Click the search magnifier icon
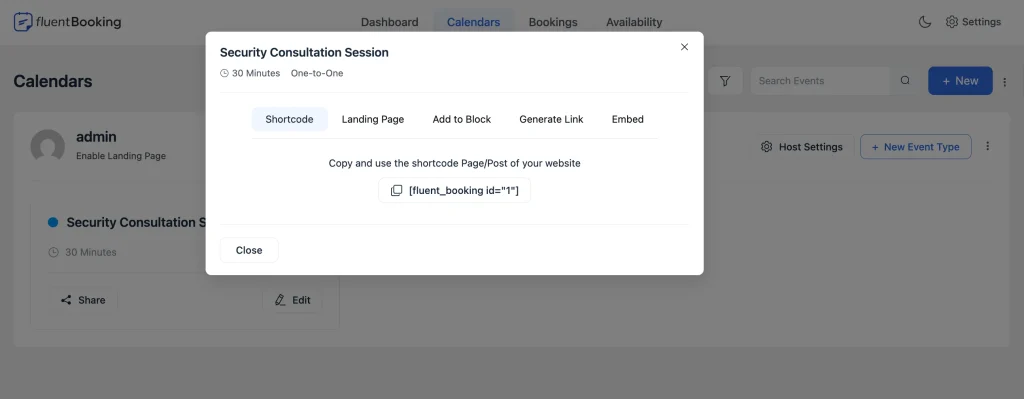 click(x=905, y=81)
